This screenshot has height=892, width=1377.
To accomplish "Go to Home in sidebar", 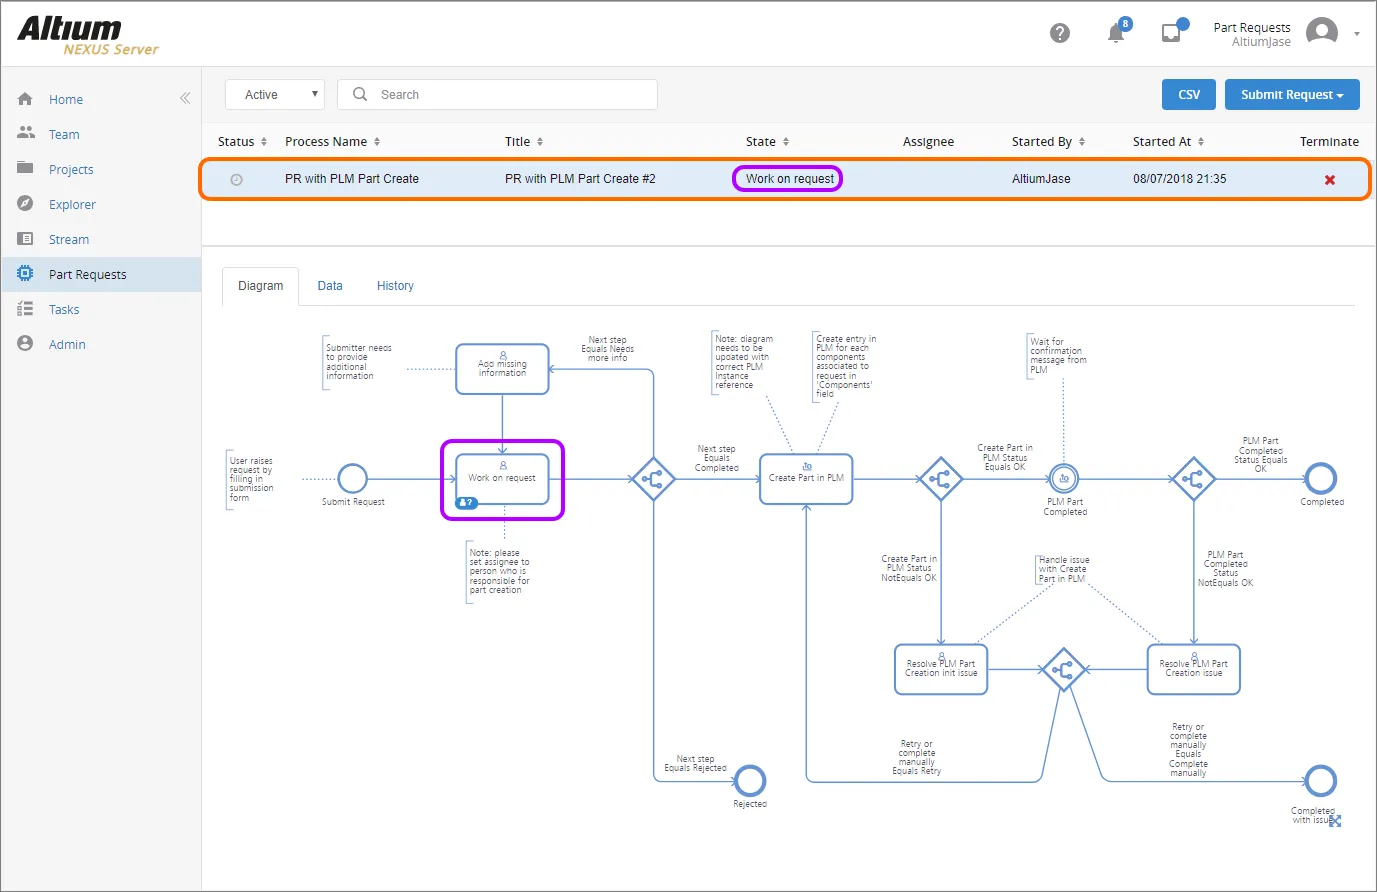I will pos(66,100).
